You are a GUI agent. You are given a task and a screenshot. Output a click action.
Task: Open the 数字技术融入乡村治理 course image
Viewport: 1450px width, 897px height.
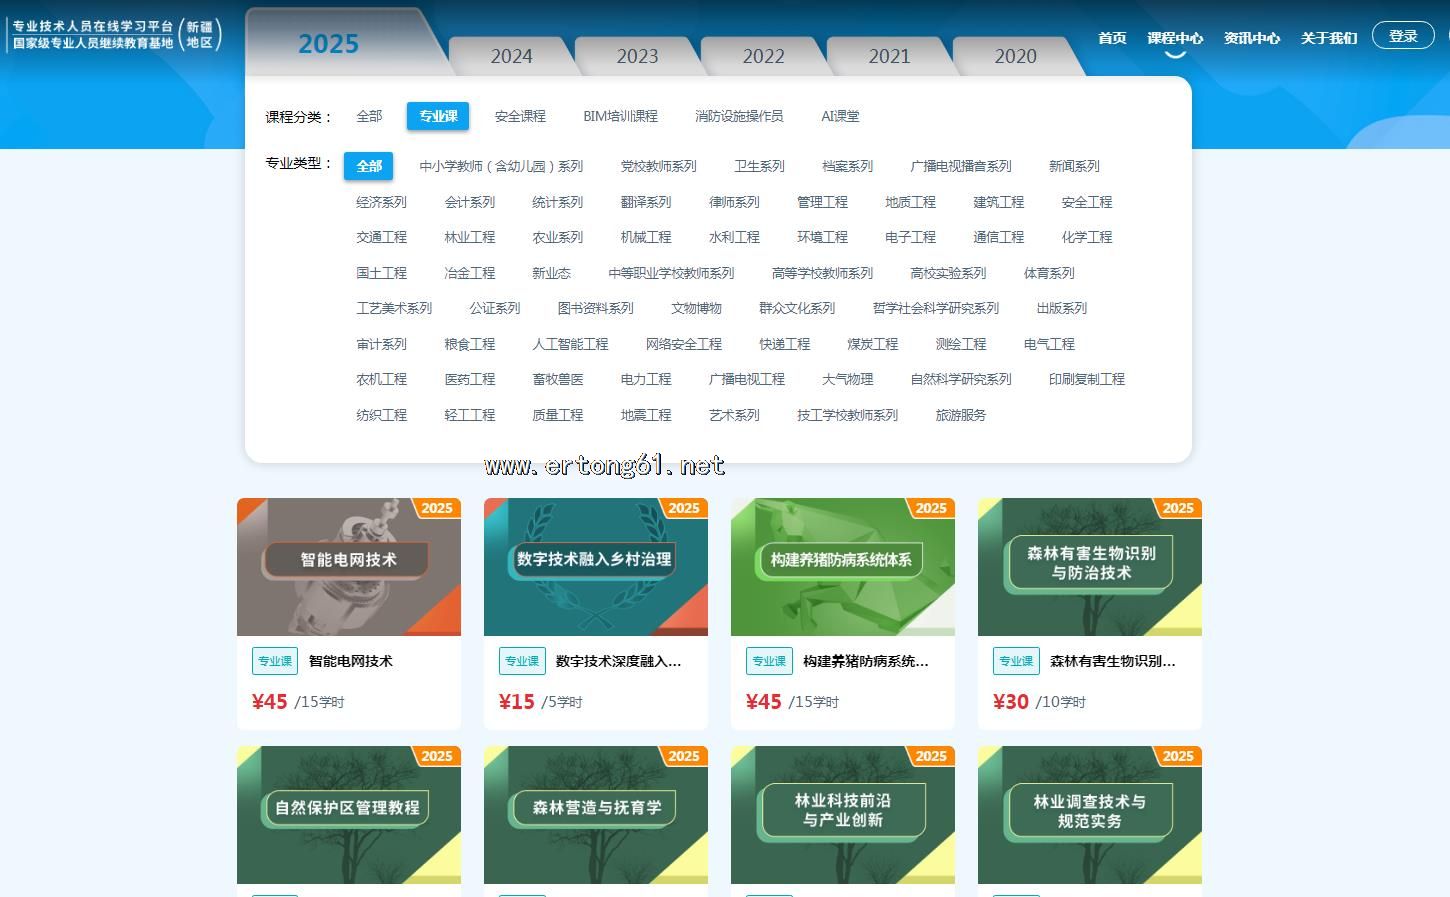(x=595, y=567)
